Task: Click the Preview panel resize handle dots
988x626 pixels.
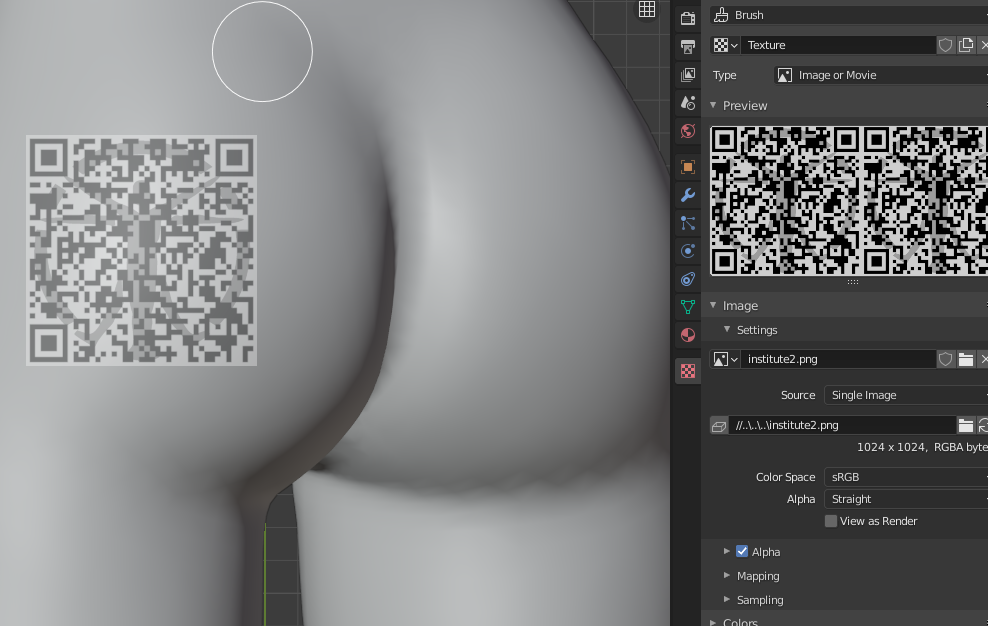Action: [x=853, y=282]
